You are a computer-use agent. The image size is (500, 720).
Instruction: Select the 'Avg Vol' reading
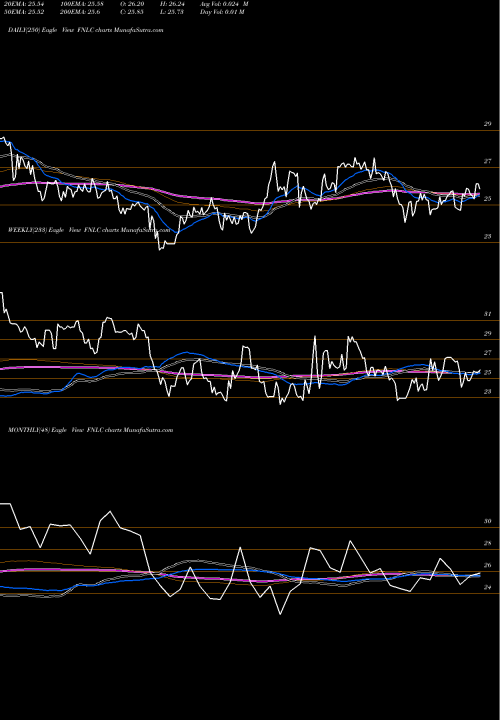[224, 4]
